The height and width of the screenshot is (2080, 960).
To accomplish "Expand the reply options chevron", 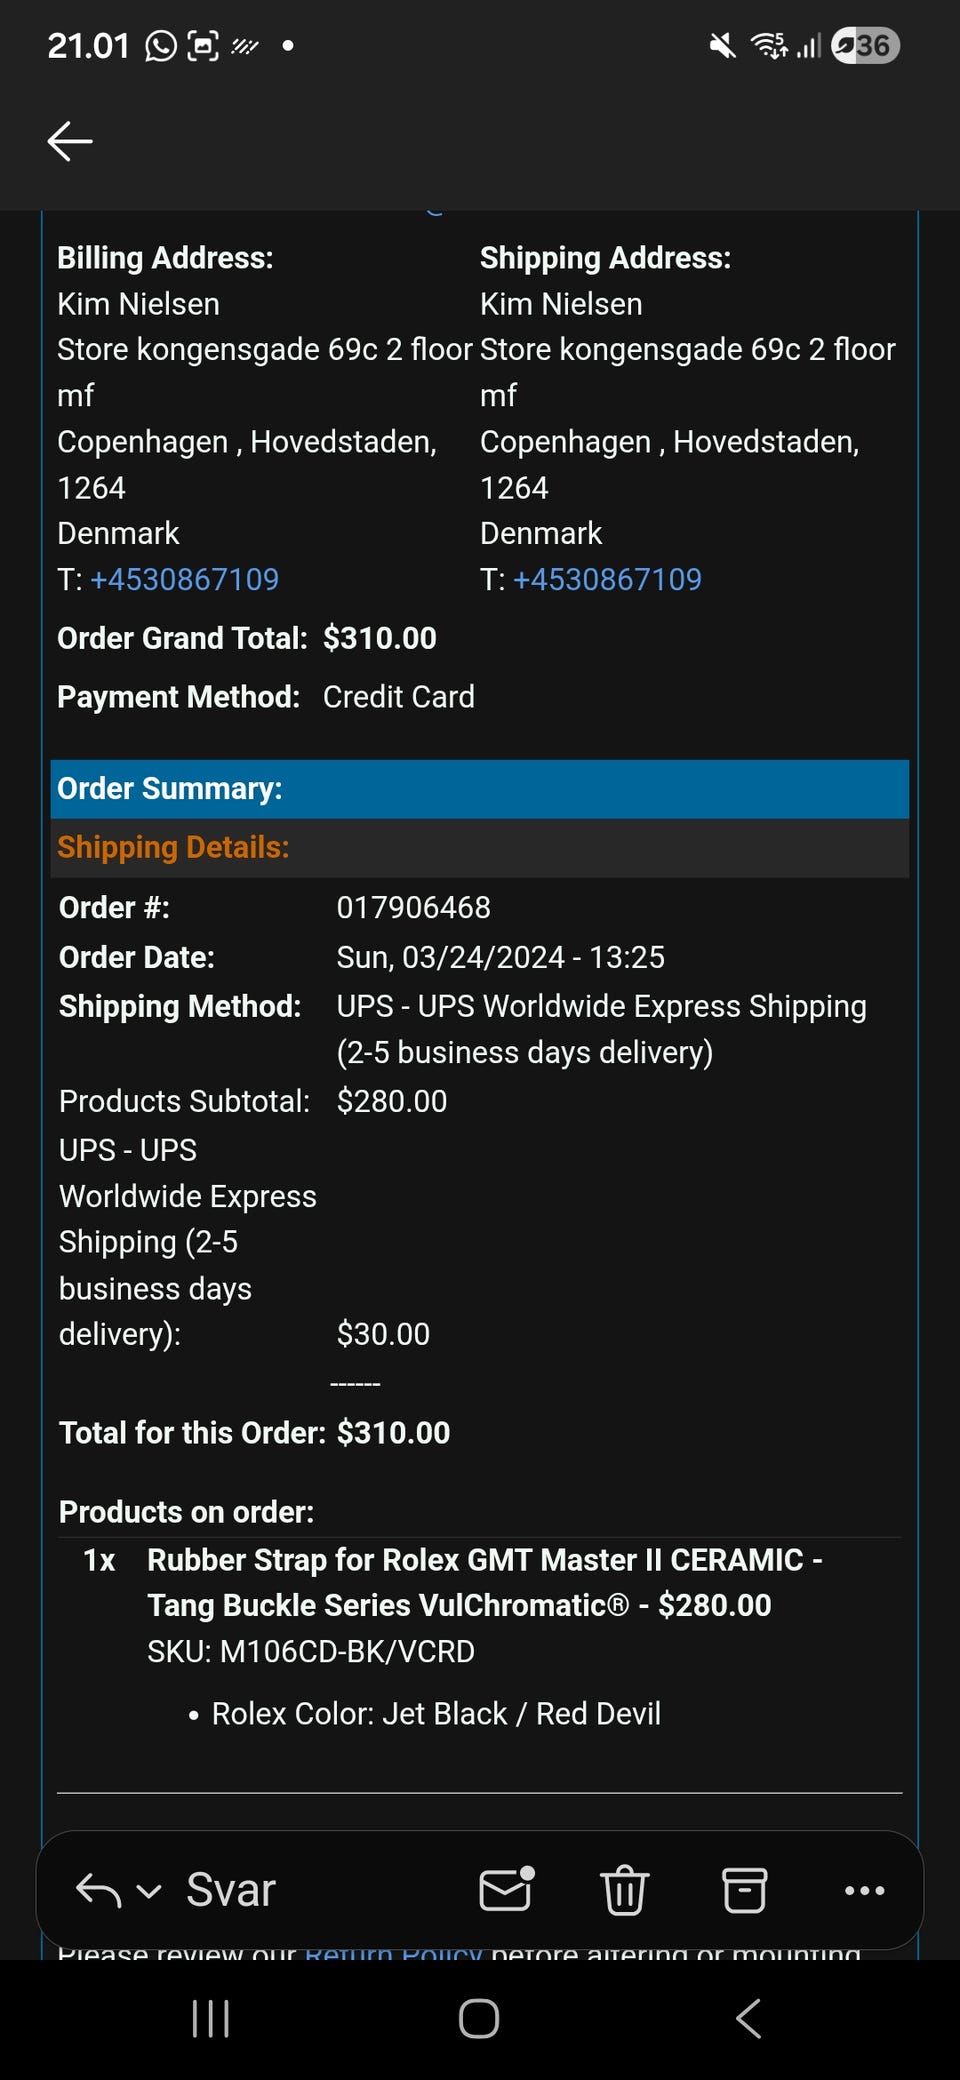I will click(x=149, y=1892).
